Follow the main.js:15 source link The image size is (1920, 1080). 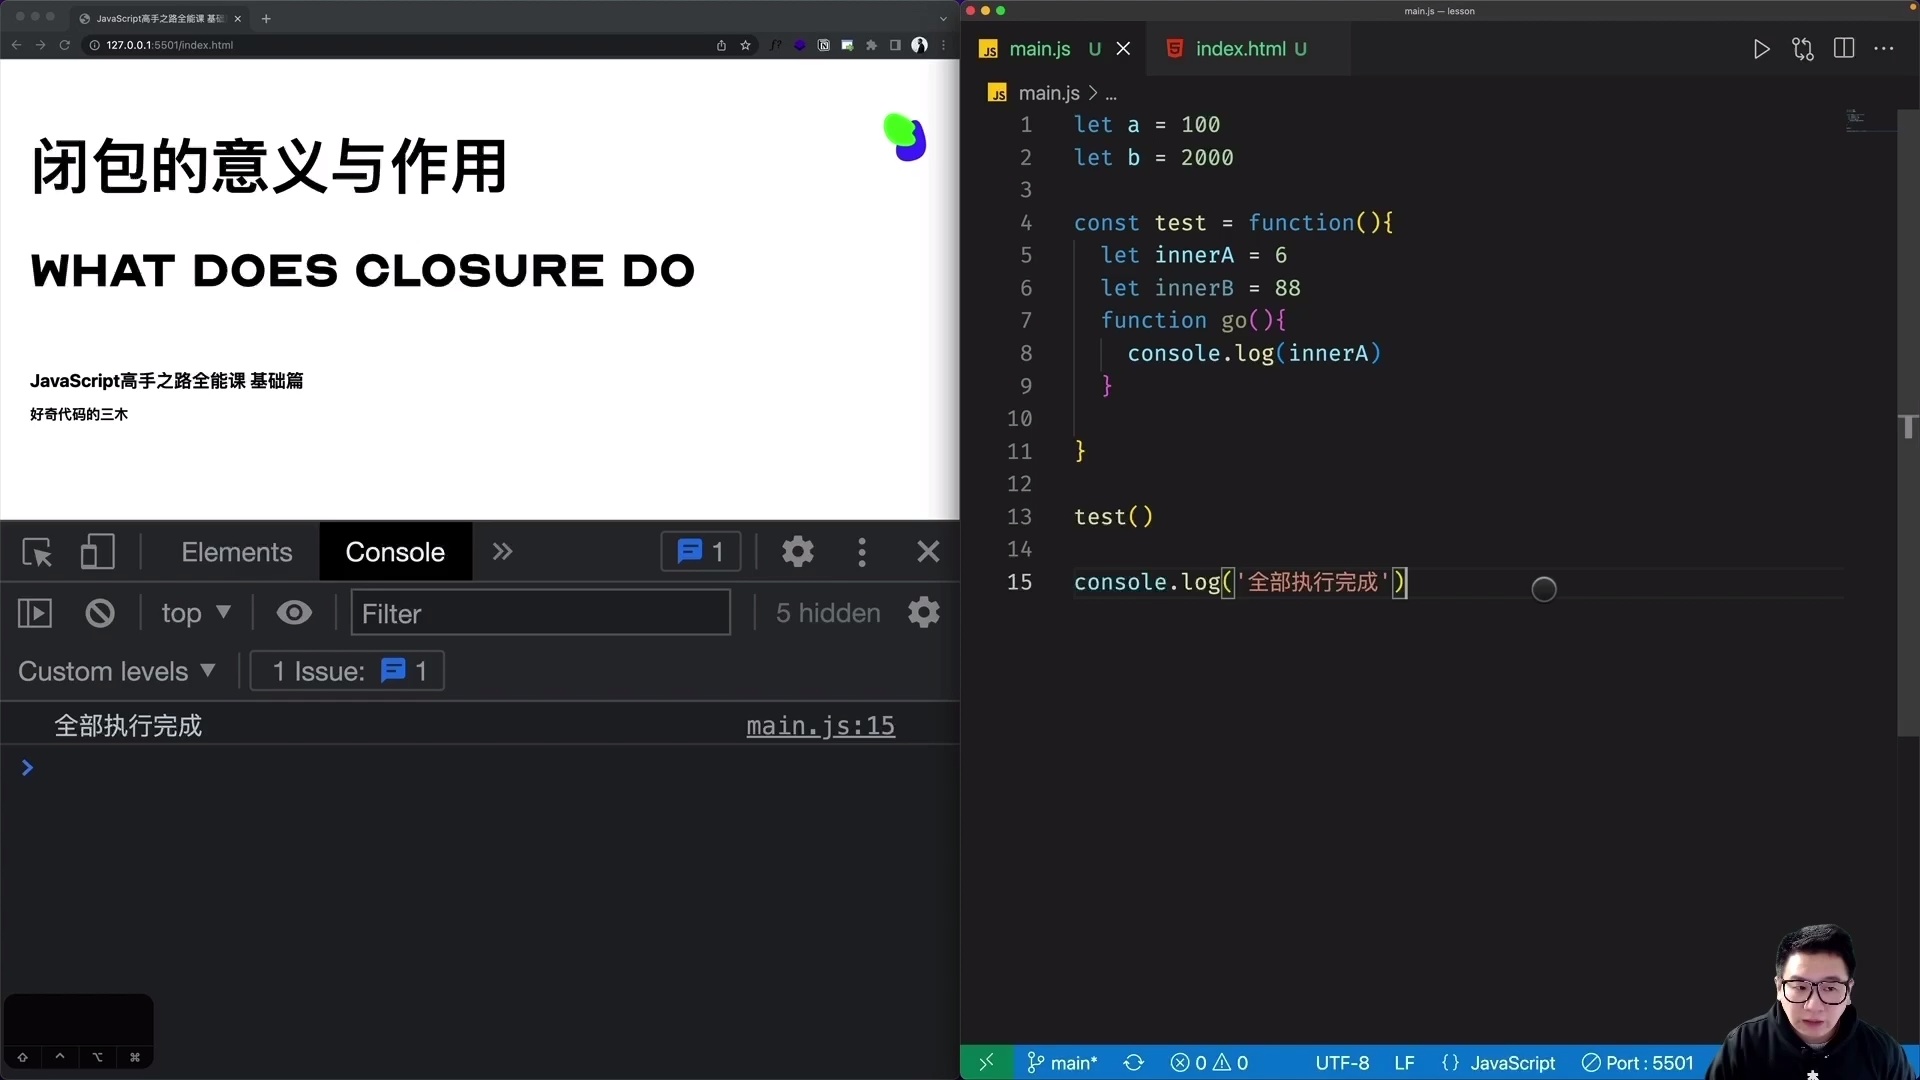point(821,725)
